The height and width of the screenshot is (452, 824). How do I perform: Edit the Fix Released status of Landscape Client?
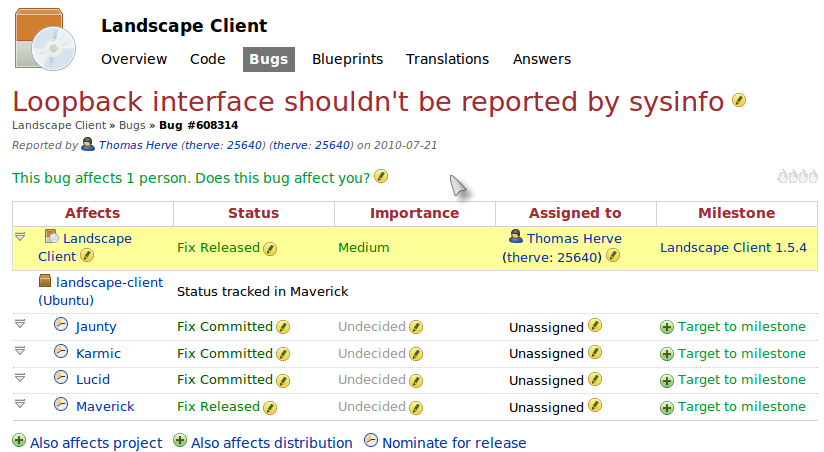[x=270, y=248]
